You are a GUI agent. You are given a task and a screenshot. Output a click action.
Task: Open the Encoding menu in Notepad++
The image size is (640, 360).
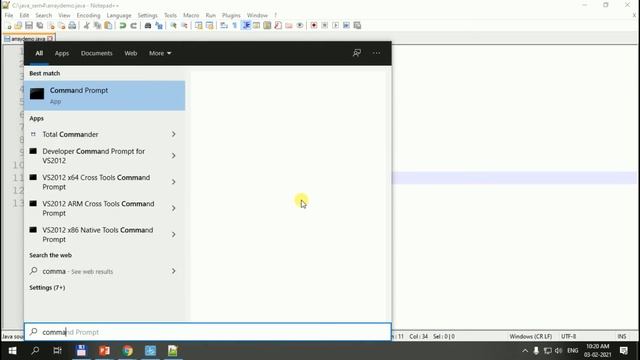coord(88,15)
